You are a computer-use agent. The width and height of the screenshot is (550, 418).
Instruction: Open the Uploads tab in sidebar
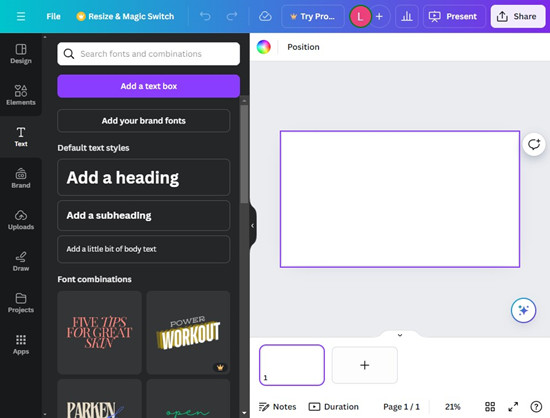pyautogui.click(x=21, y=220)
